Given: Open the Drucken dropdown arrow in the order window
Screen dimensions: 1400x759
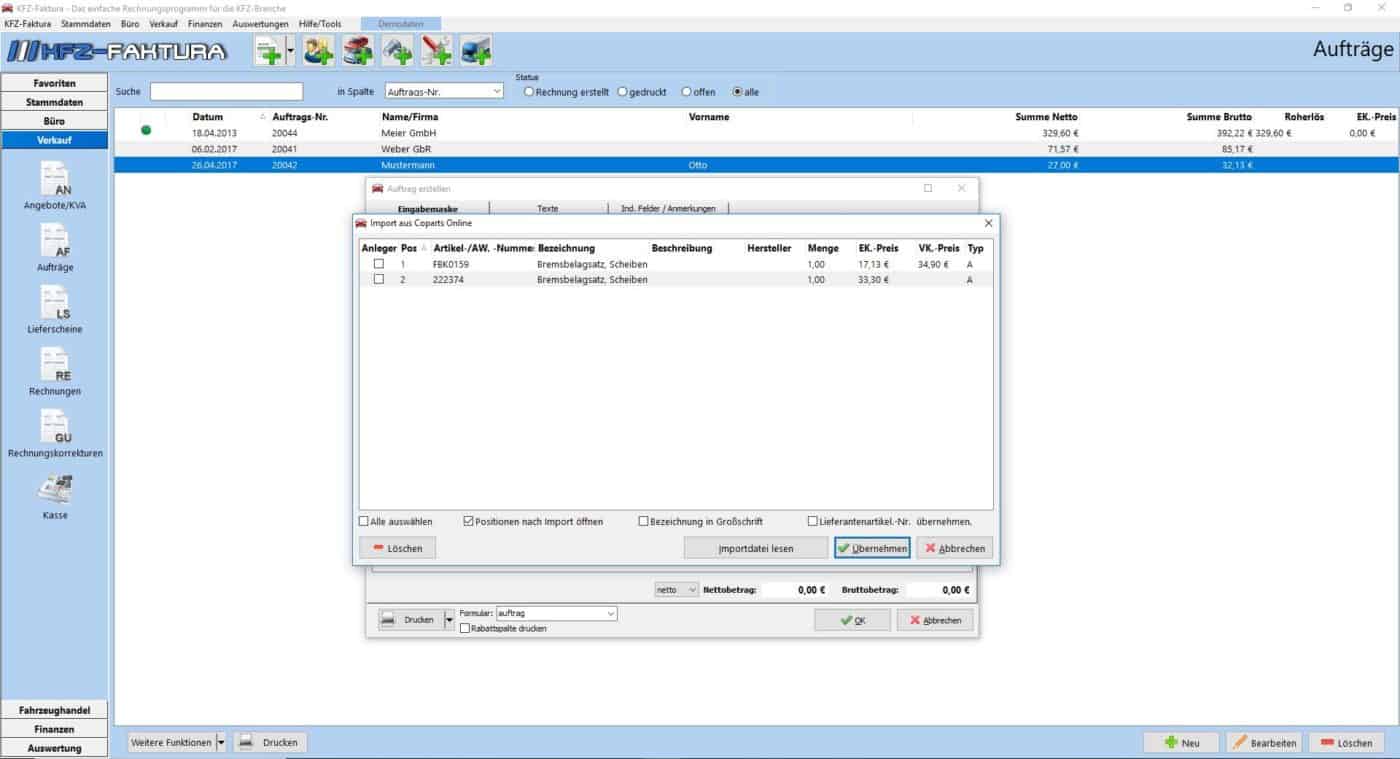Looking at the screenshot, I should [x=449, y=620].
